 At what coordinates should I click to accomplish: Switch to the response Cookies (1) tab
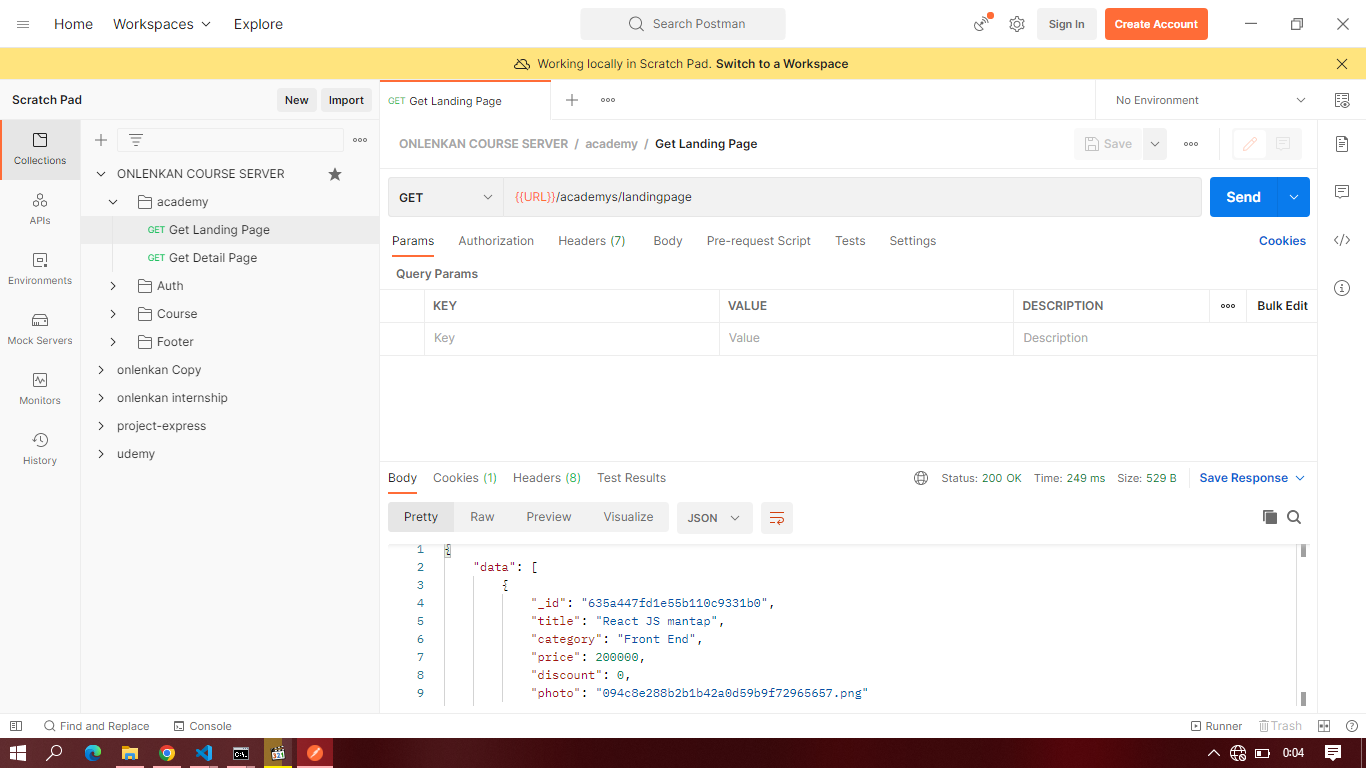click(465, 478)
